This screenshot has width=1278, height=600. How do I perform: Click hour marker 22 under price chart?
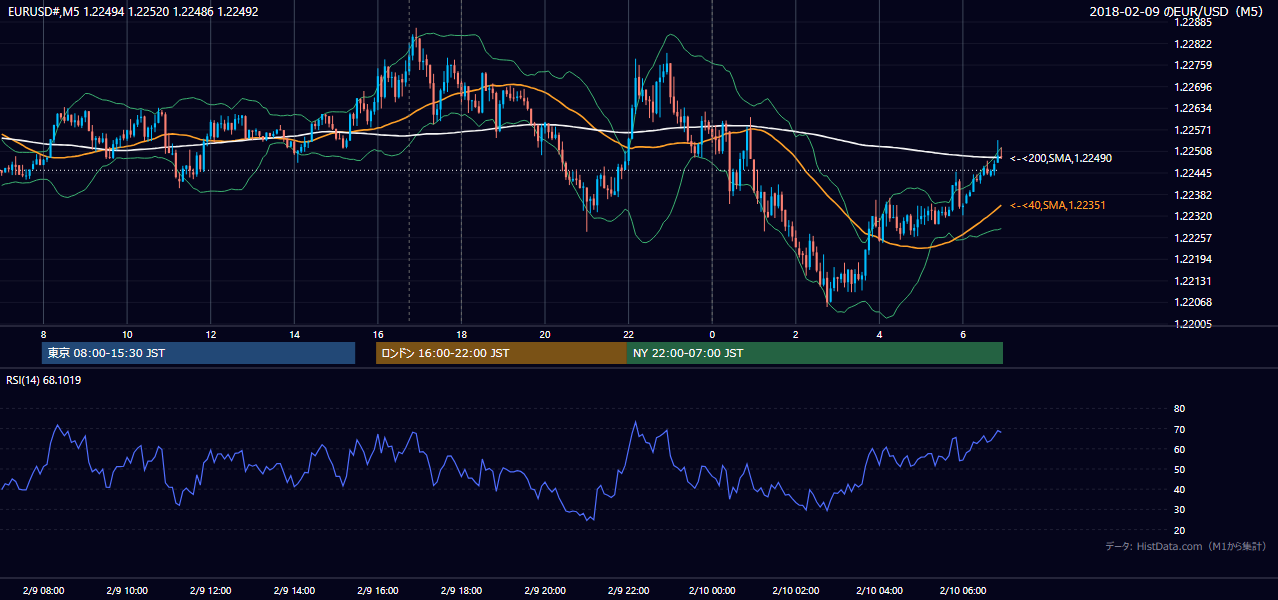click(629, 334)
